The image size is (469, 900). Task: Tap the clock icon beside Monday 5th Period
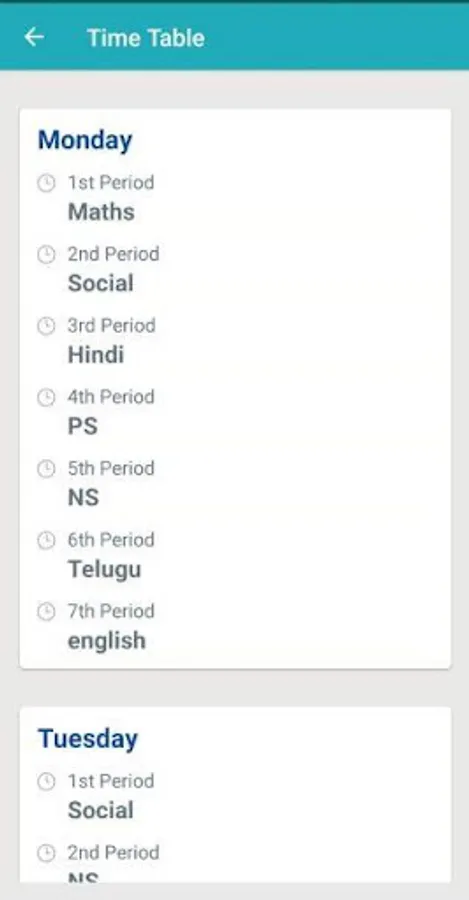(46, 469)
